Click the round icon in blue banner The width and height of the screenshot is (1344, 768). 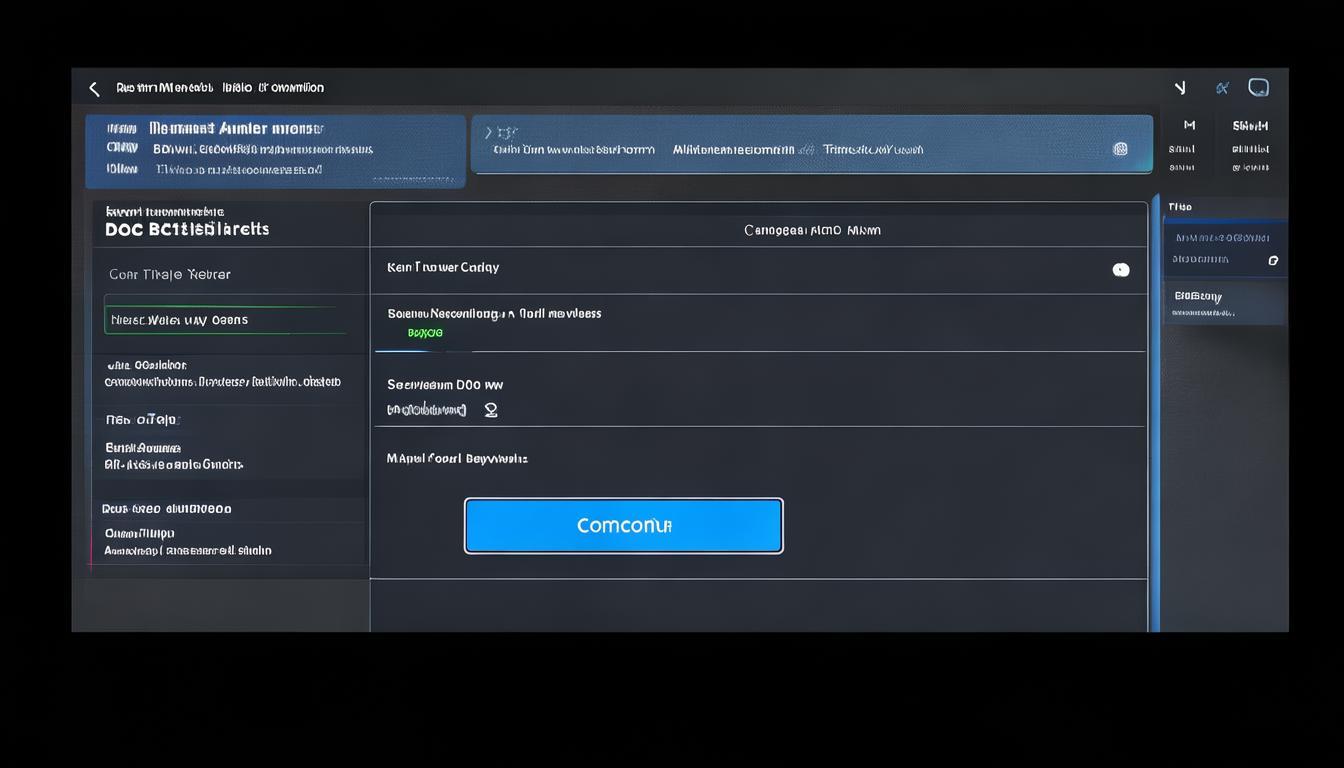(x=1120, y=149)
